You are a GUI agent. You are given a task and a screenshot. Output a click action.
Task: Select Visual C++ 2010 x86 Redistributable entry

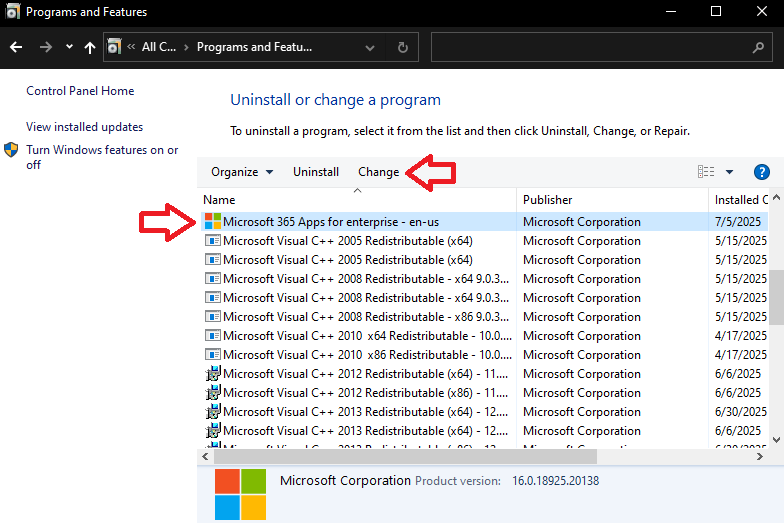pyautogui.click(x=484, y=354)
